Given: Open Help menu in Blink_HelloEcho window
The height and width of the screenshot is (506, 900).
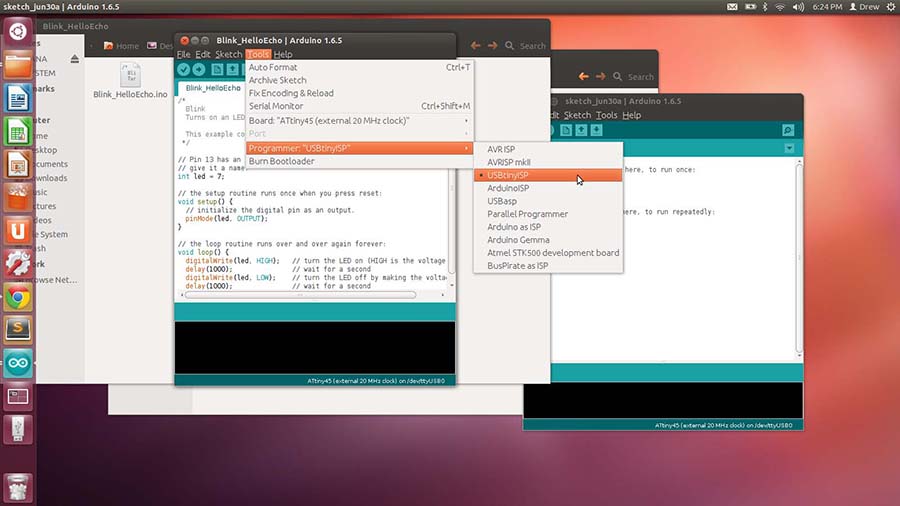Looking at the screenshot, I should [x=283, y=55].
